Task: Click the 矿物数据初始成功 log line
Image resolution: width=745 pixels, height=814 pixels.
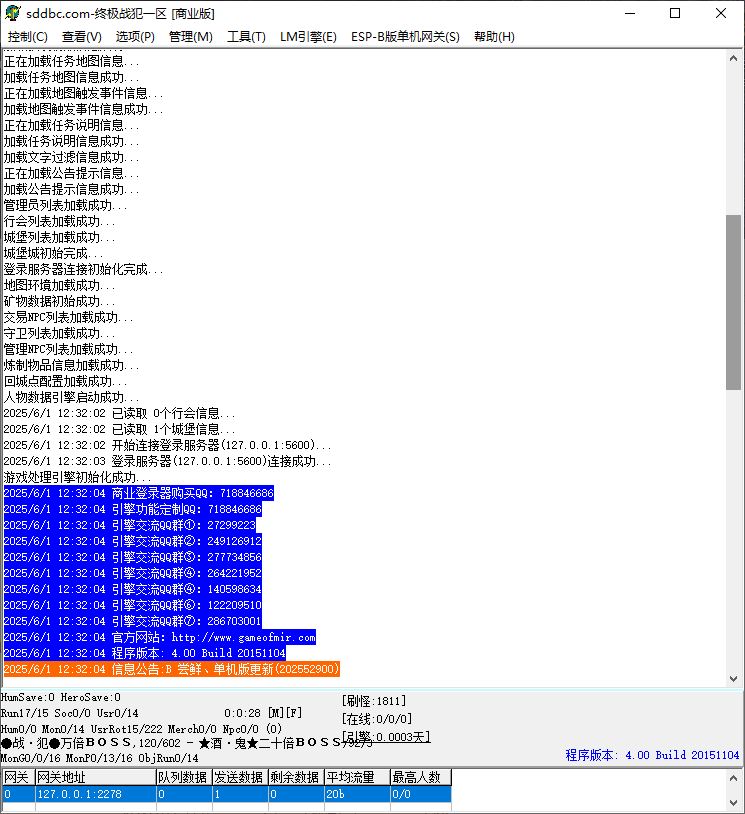Action: [59, 301]
